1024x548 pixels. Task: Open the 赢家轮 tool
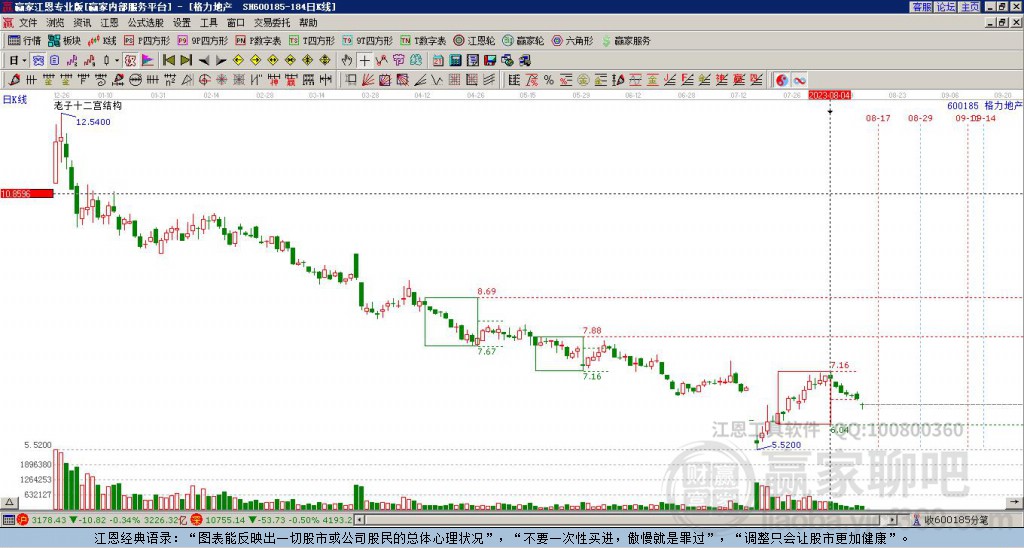point(523,40)
